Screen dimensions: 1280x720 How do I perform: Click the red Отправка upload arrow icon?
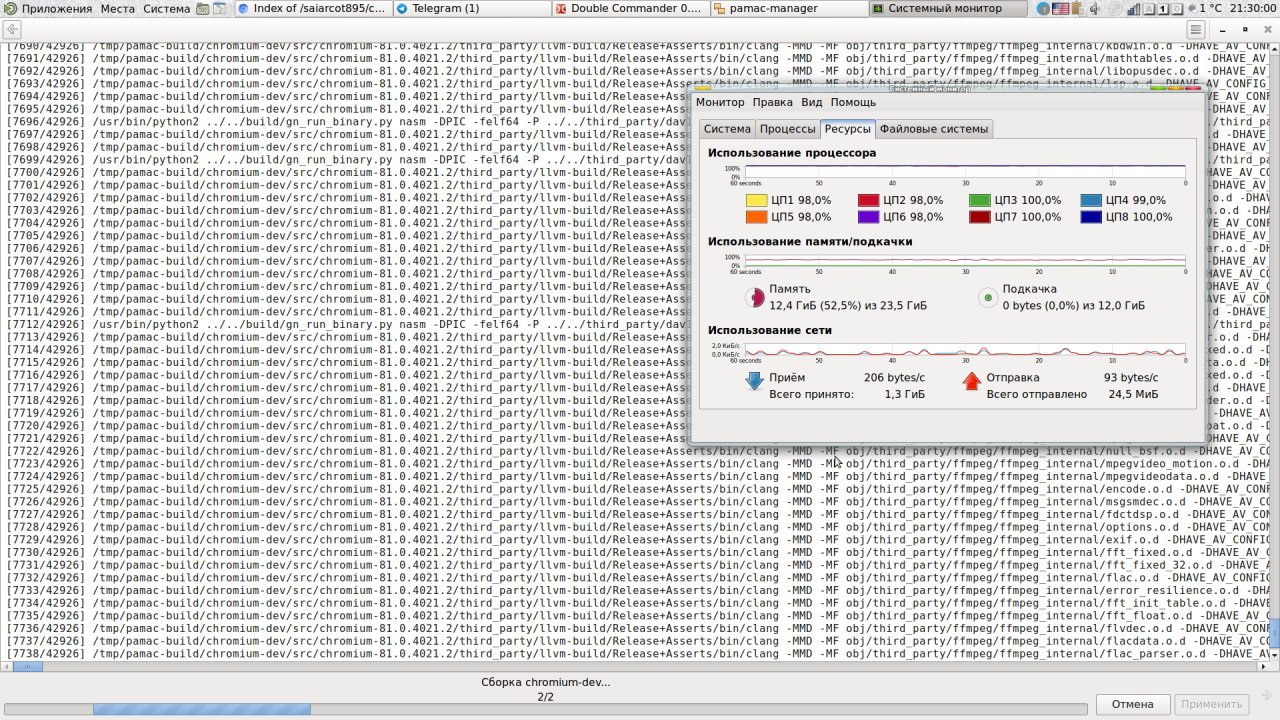point(971,380)
